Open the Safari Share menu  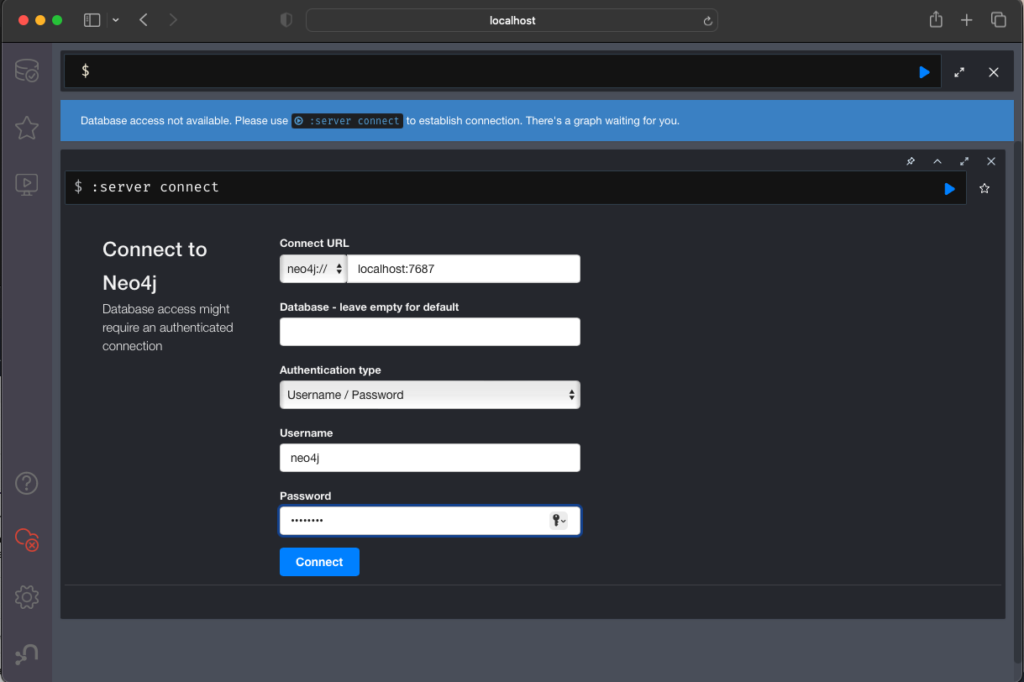[x=936, y=20]
